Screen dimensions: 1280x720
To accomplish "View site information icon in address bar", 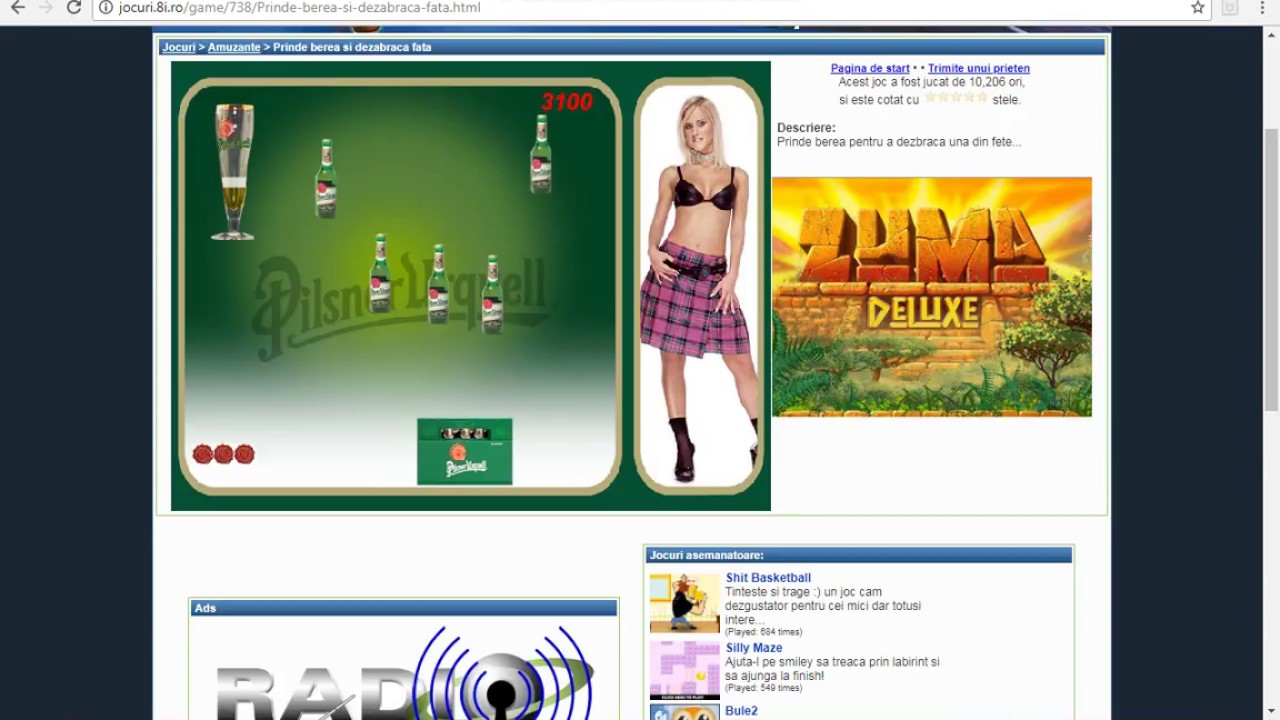I will pos(106,8).
